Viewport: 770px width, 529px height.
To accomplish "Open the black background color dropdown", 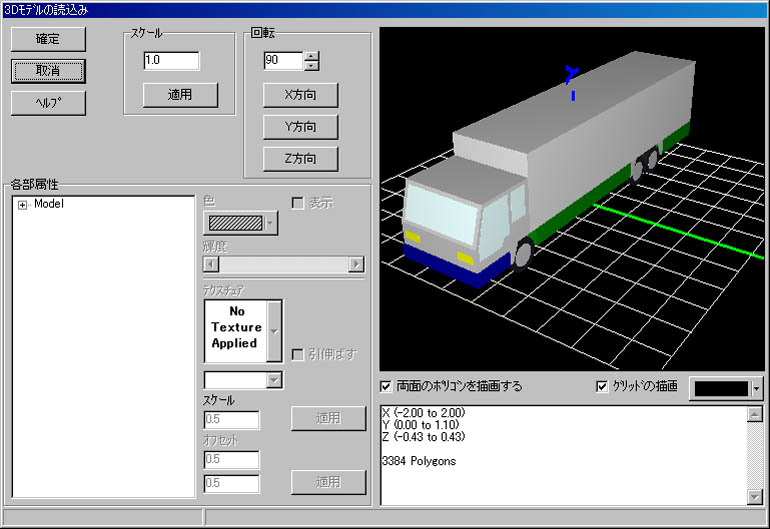I will coord(756,389).
